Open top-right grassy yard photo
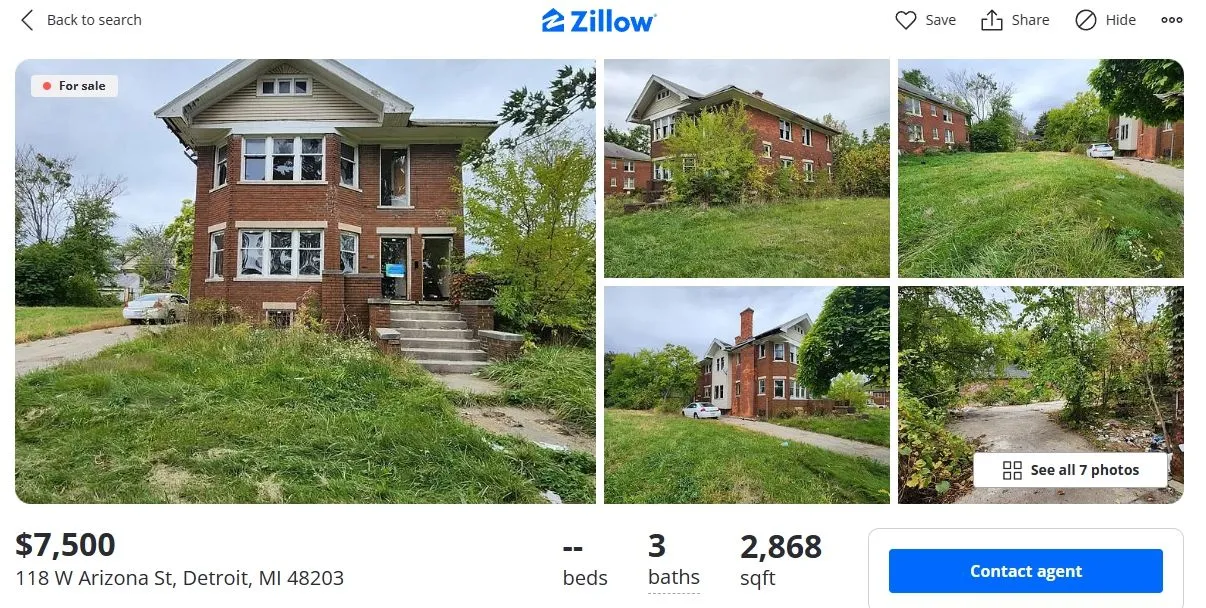 point(1041,168)
